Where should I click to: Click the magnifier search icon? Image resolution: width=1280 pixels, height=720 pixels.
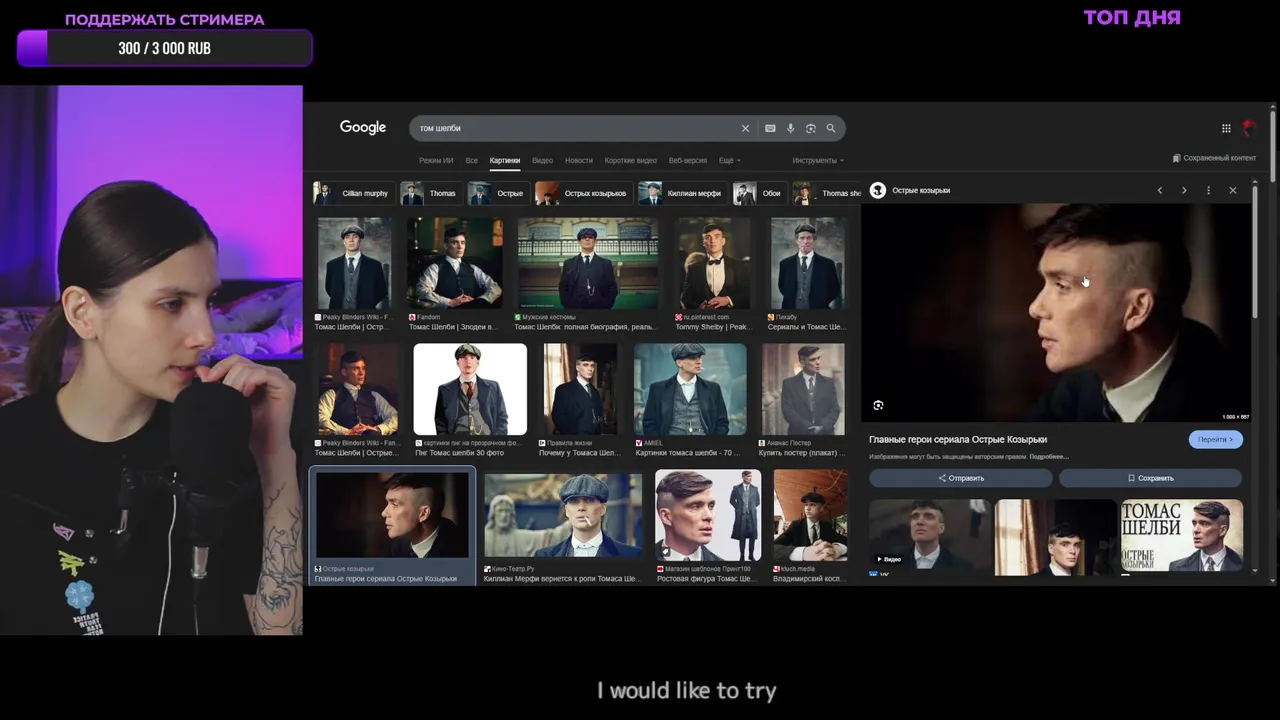pos(831,128)
